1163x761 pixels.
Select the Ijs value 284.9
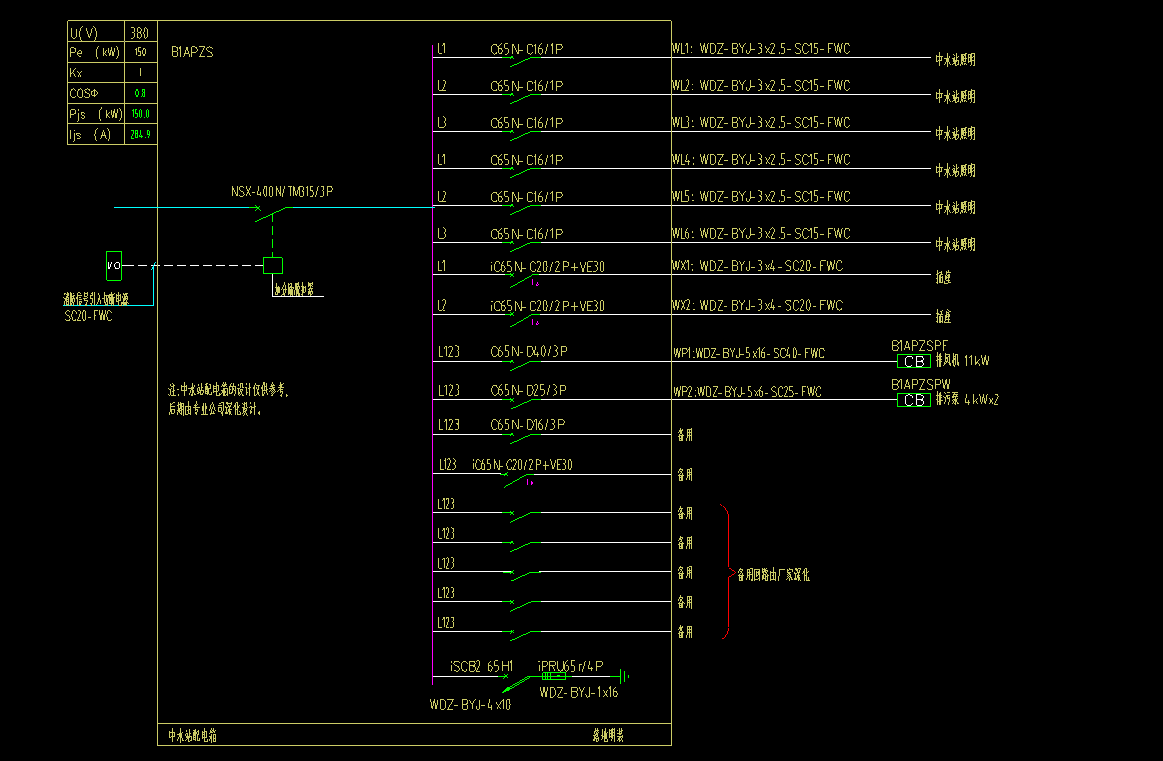coord(140,134)
